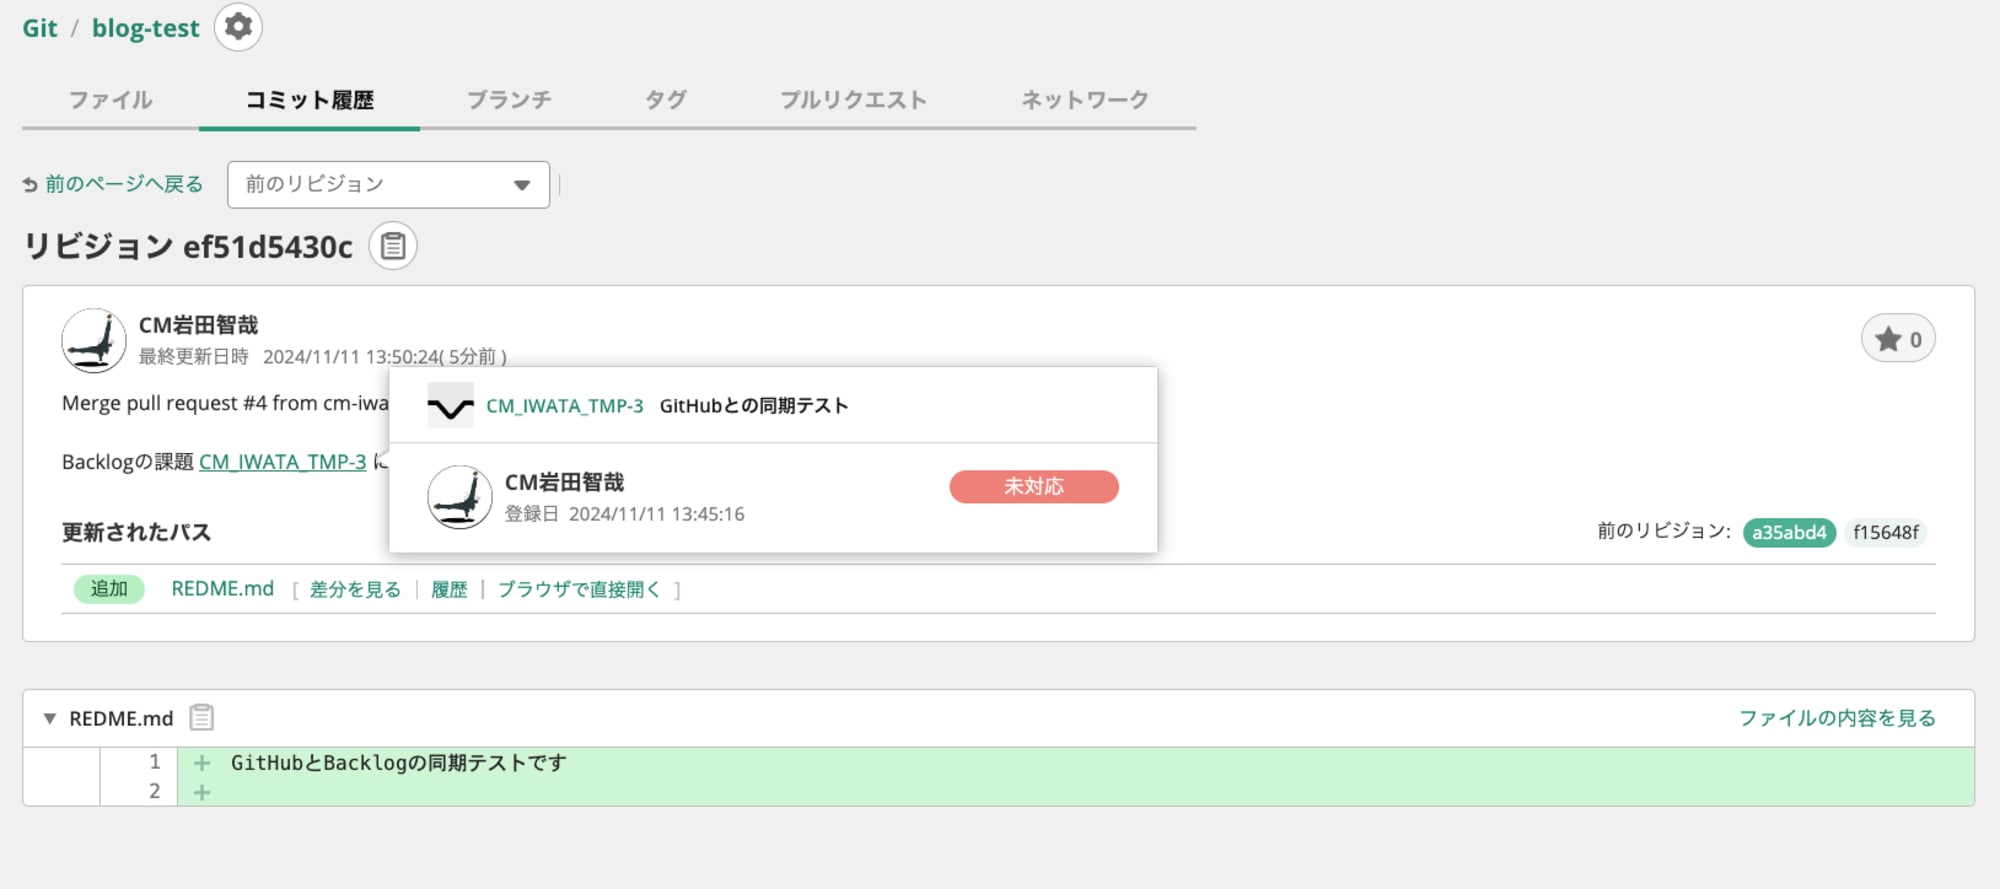The image size is (2000, 889).
Task: Select the コミット履歴 tab
Action: 309,100
